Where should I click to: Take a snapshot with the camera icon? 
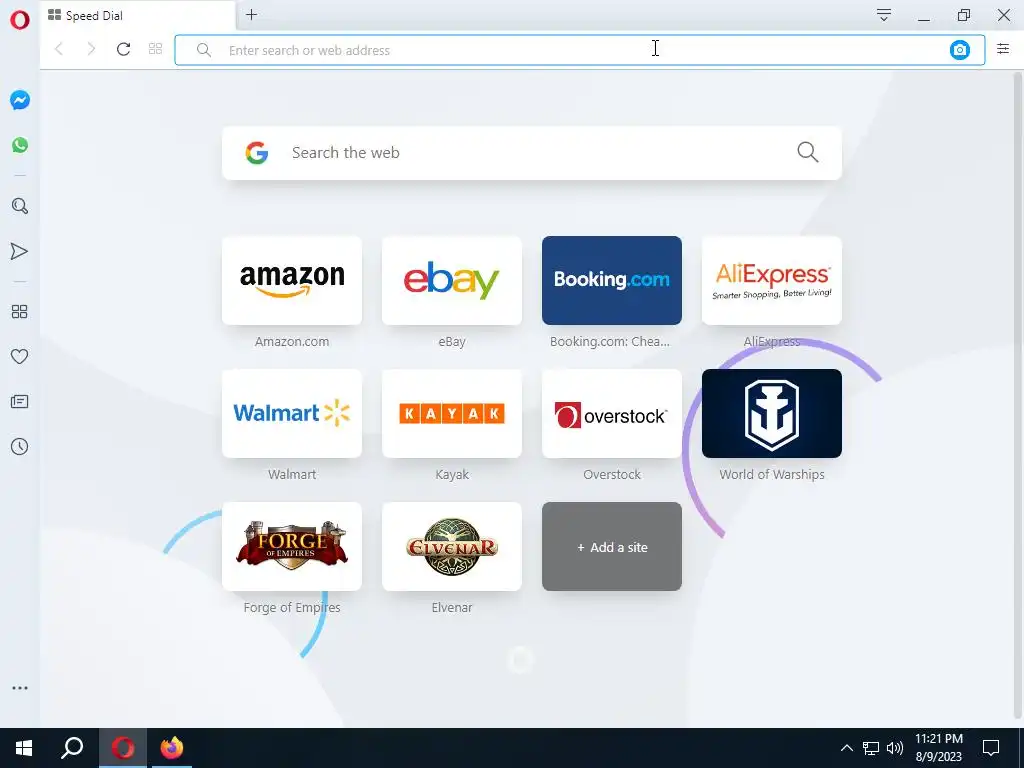point(959,50)
